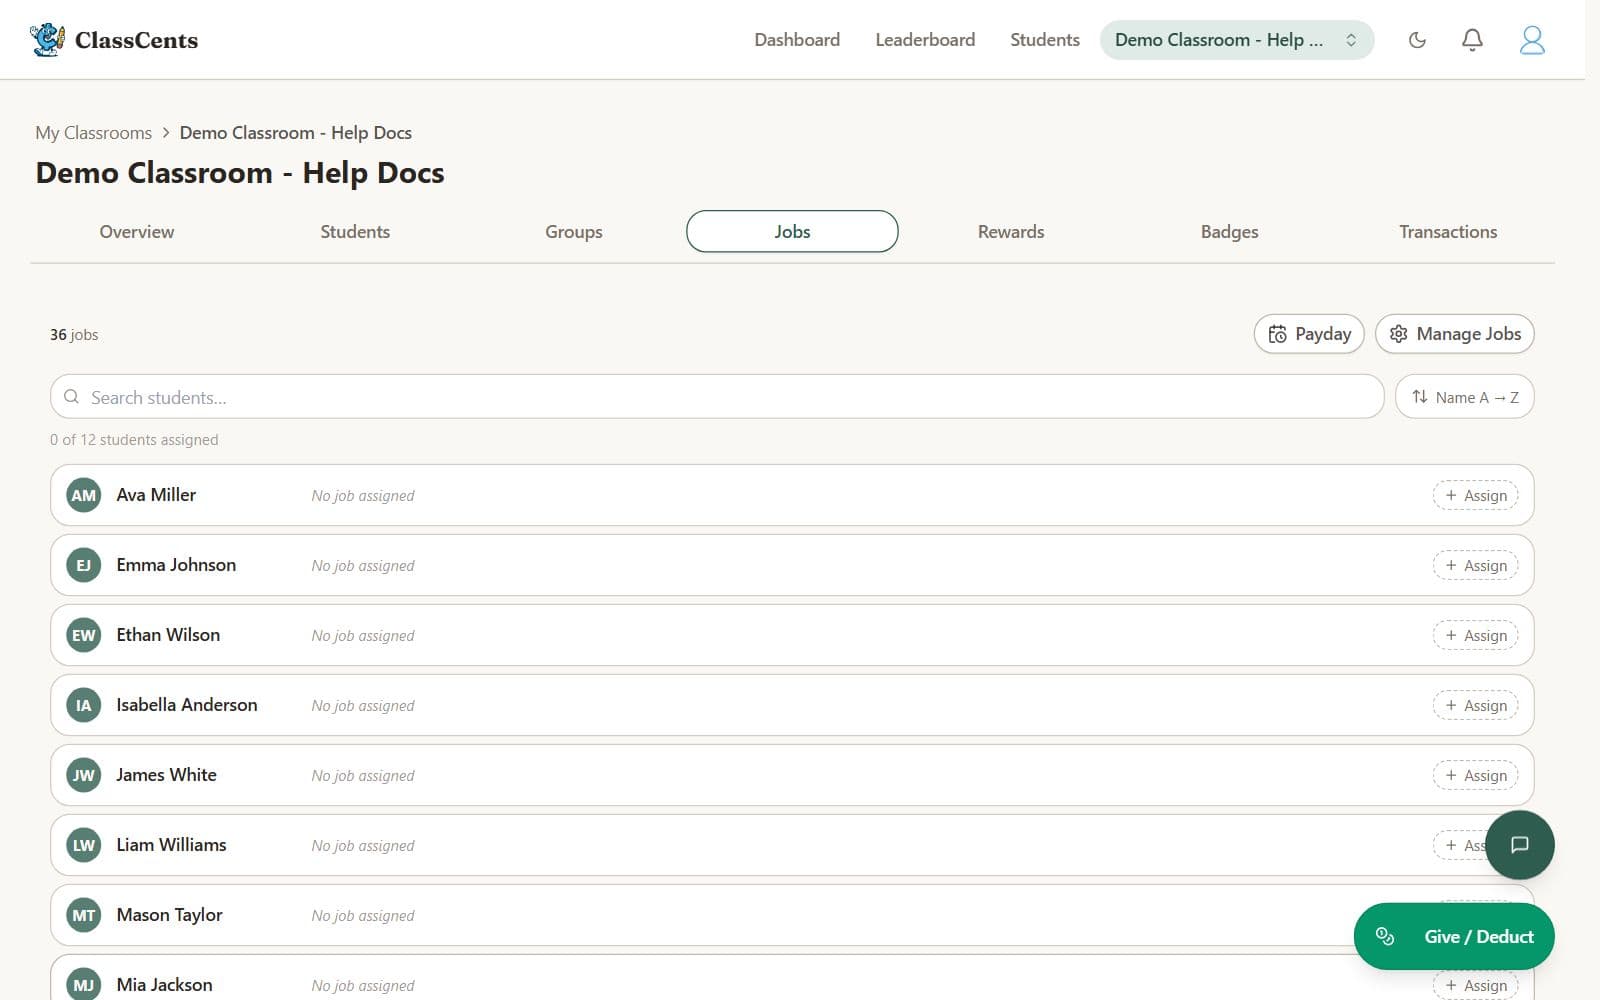Open the classroom switcher dropdown
The width and height of the screenshot is (1600, 1000).
coord(1237,40)
